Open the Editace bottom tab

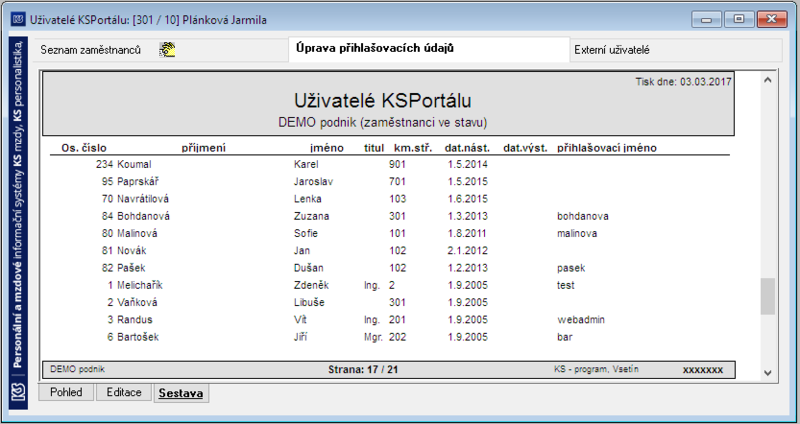pos(124,392)
